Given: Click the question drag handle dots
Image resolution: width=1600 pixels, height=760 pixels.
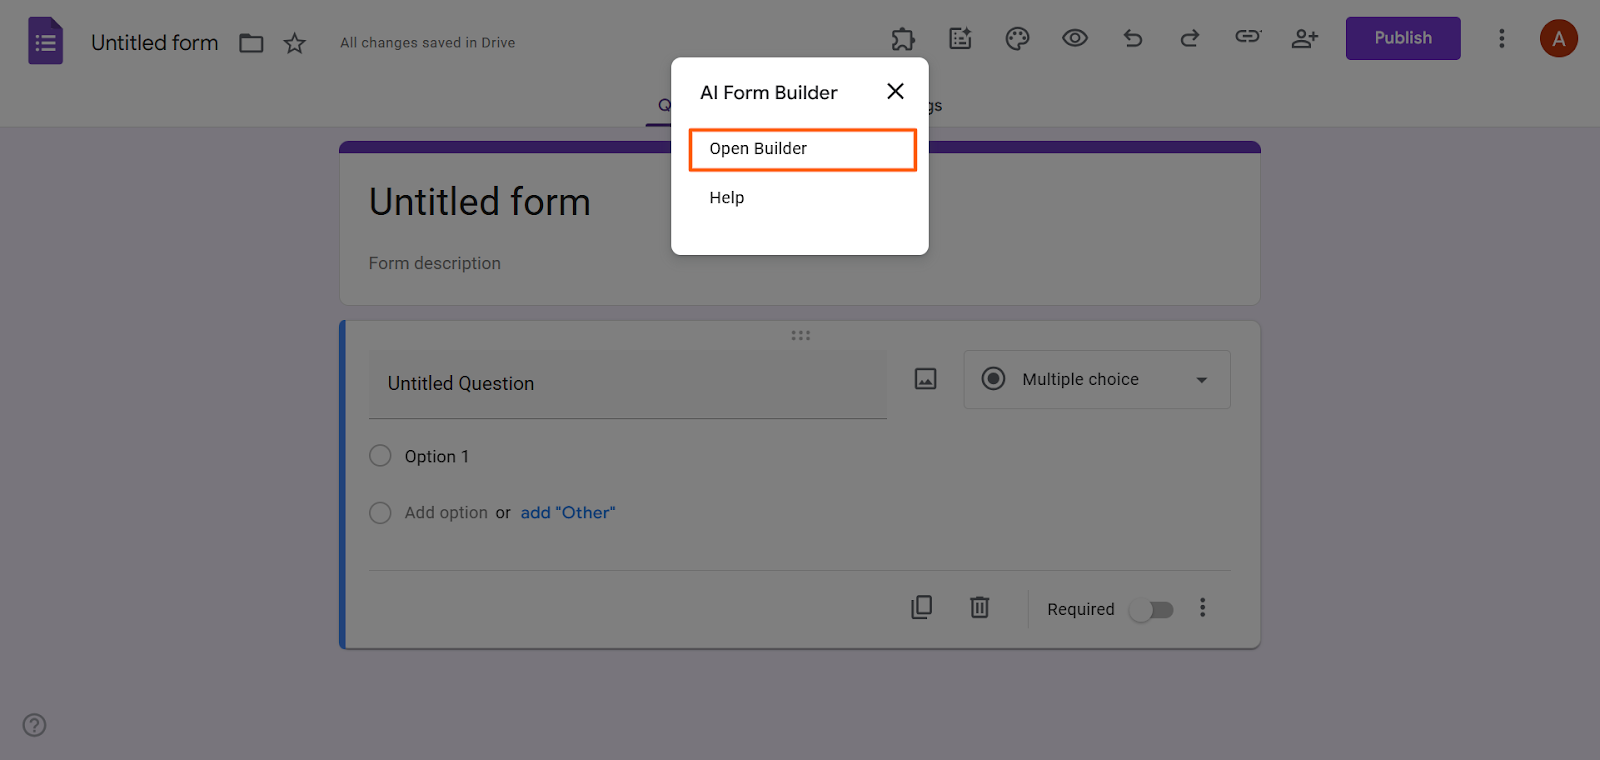Looking at the screenshot, I should pos(801,336).
